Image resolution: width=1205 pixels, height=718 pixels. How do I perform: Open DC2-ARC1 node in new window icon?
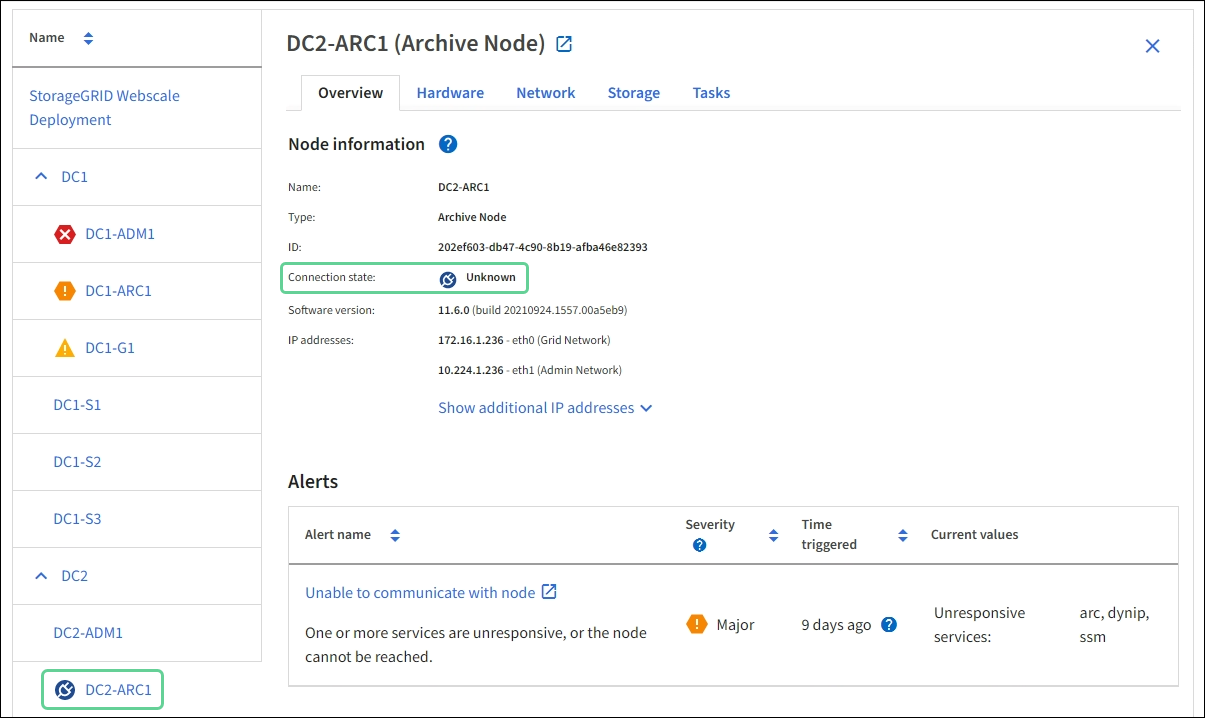click(564, 44)
